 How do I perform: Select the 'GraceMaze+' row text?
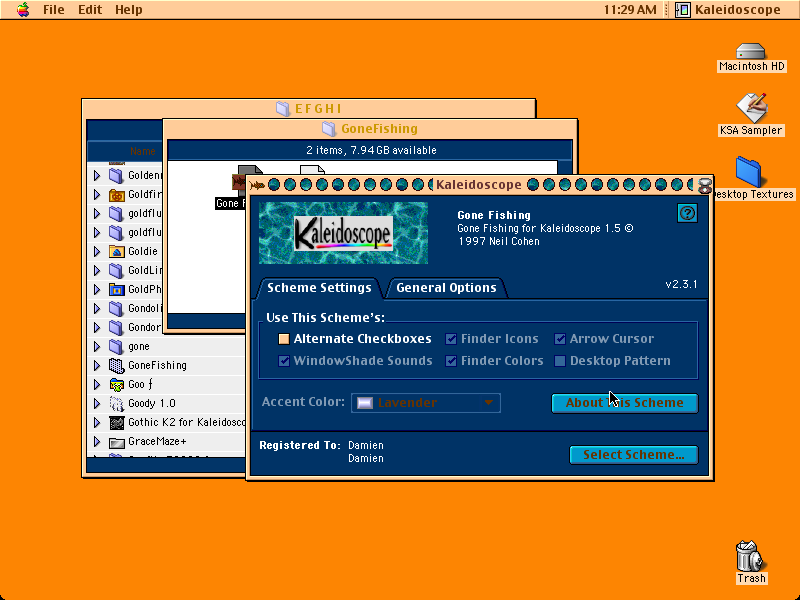point(157,441)
